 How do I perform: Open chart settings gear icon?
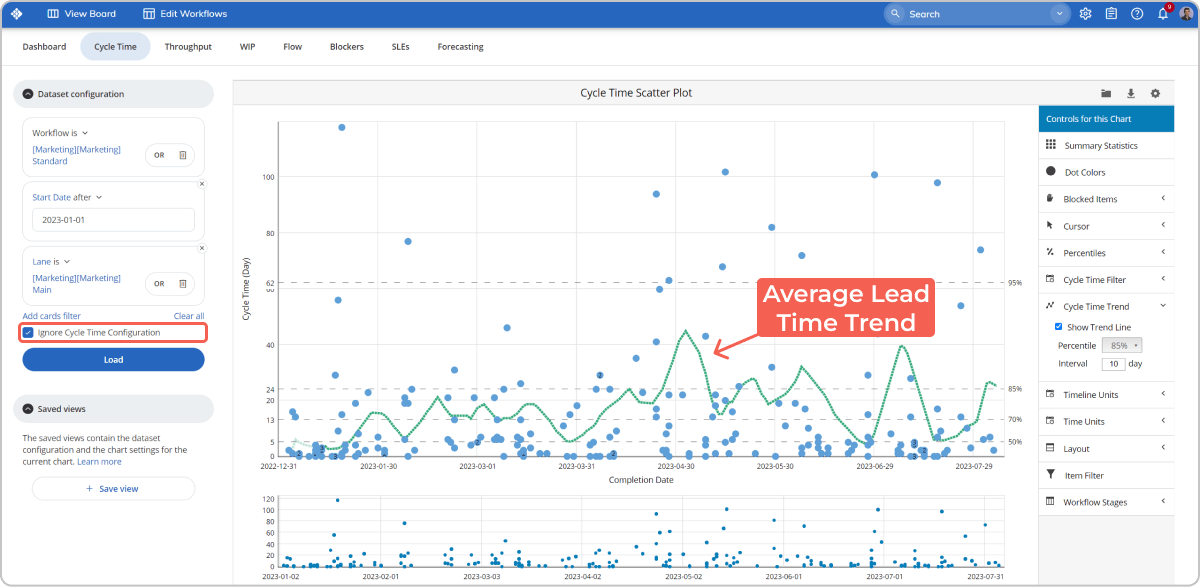[x=1155, y=93]
